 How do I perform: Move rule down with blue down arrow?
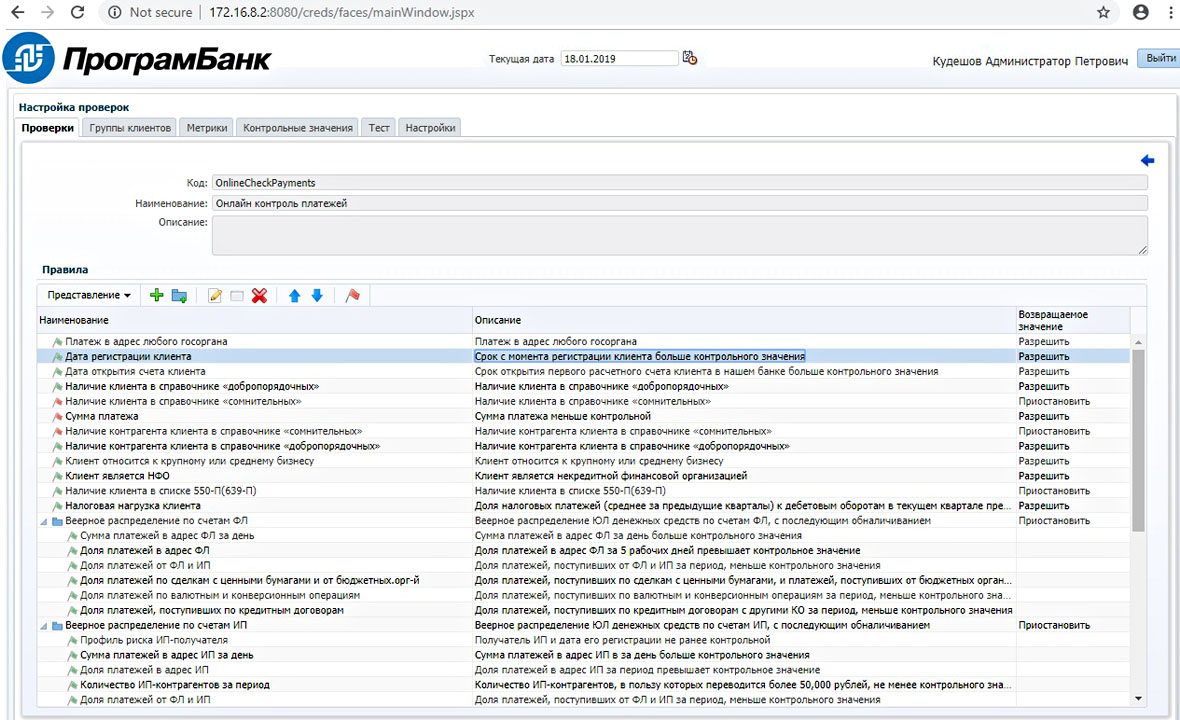[317, 295]
